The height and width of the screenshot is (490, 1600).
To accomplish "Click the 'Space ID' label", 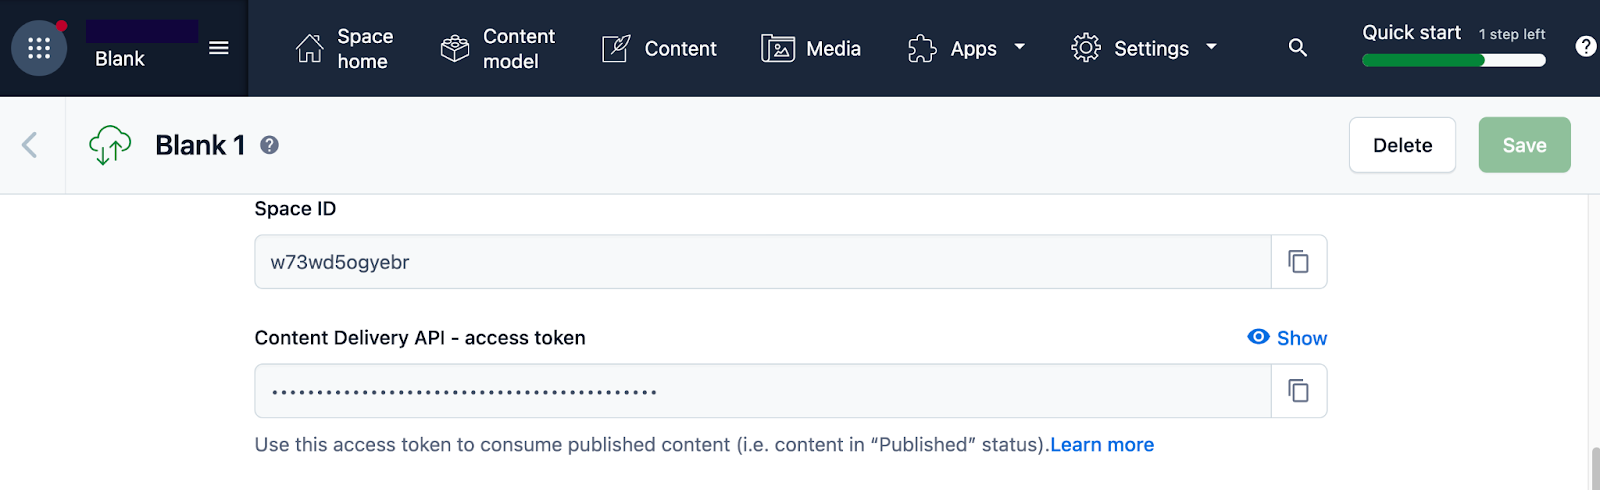I will pyautogui.click(x=295, y=209).
